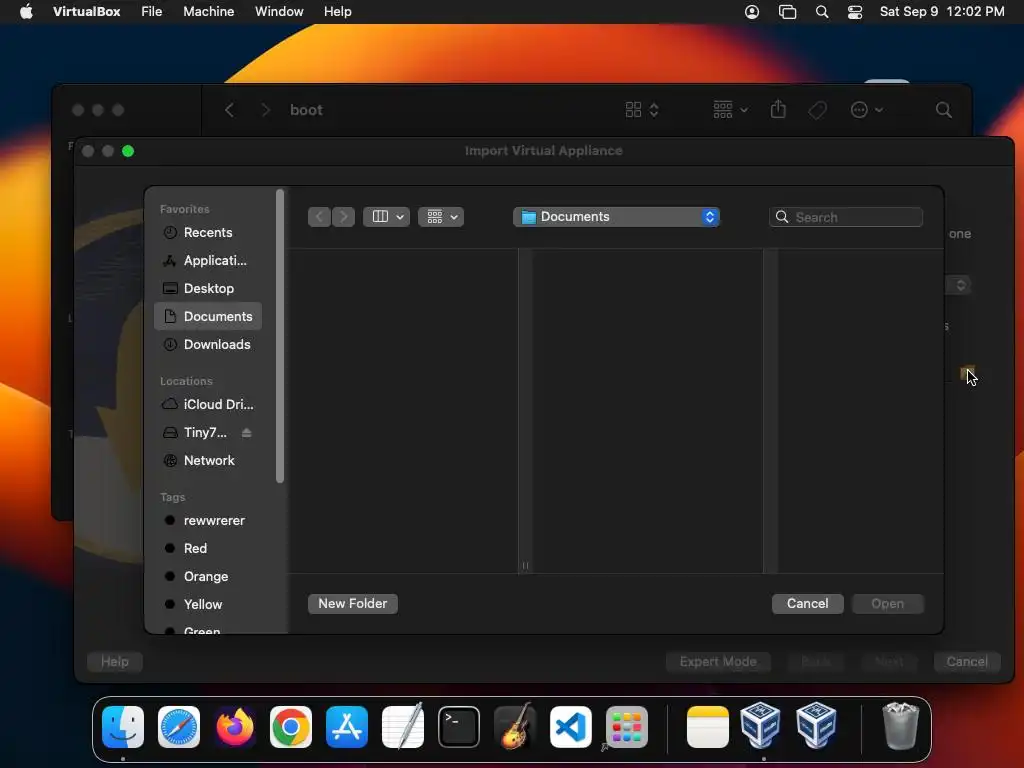Viewport: 1024px width, 768px height.
Task: Open the File menu
Action: (x=152, y=12)
